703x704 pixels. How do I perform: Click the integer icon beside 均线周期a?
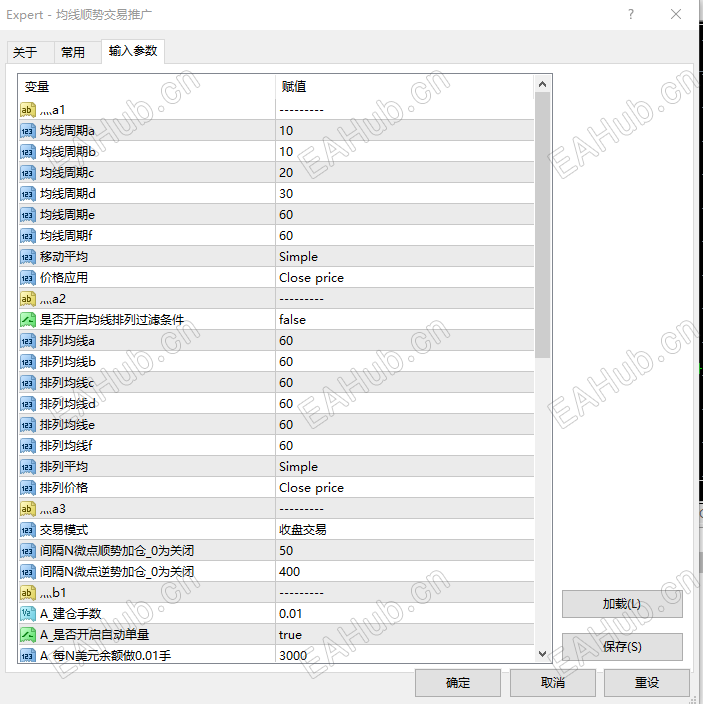tap(27, 131)
